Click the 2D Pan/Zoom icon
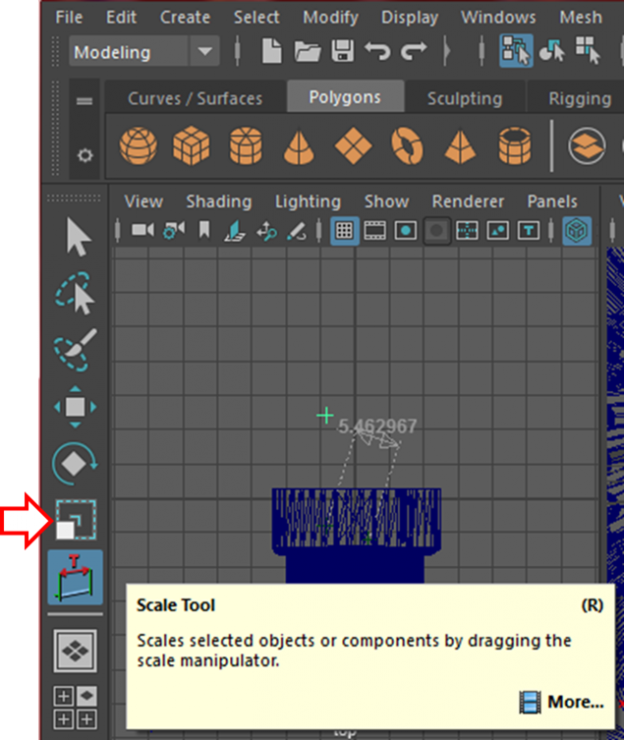This screenshot has width=624, height=740. tap(266, 231)
